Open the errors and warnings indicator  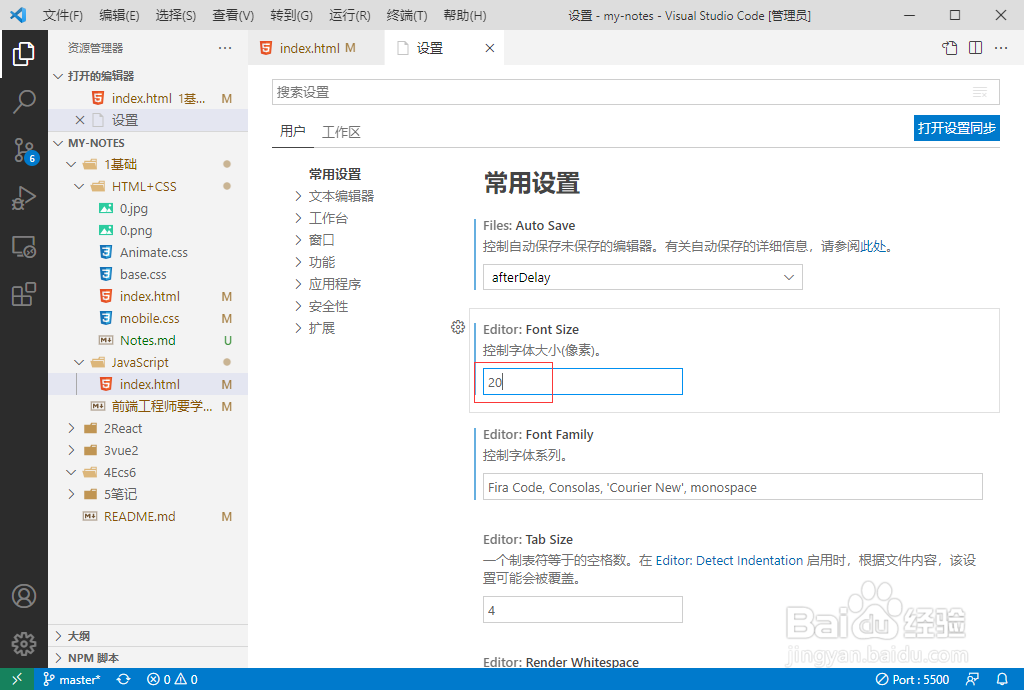coord(172,679)
